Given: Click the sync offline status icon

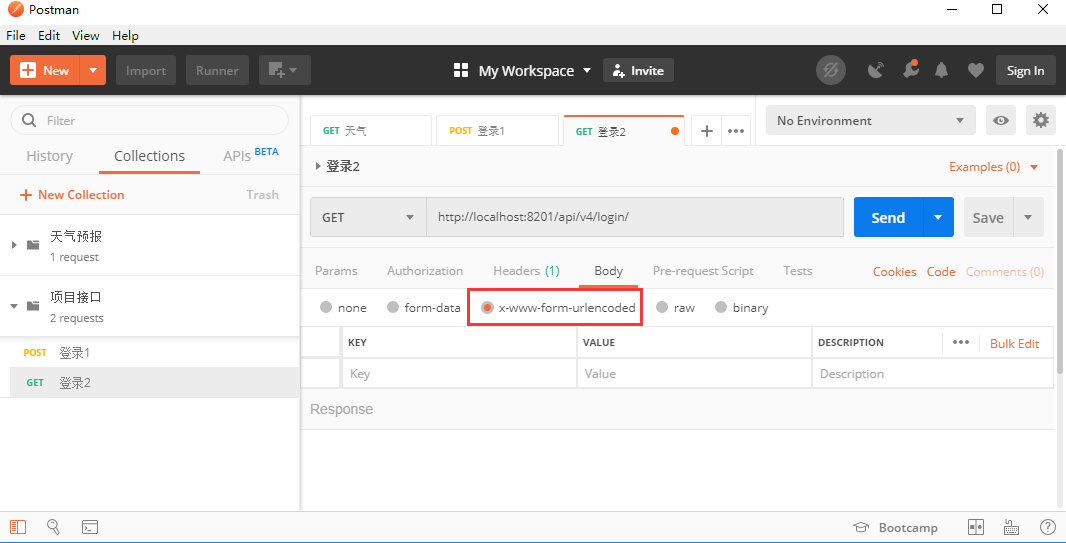Looking at the screenshot, I should pyautogui.click(x=831, y=70).
